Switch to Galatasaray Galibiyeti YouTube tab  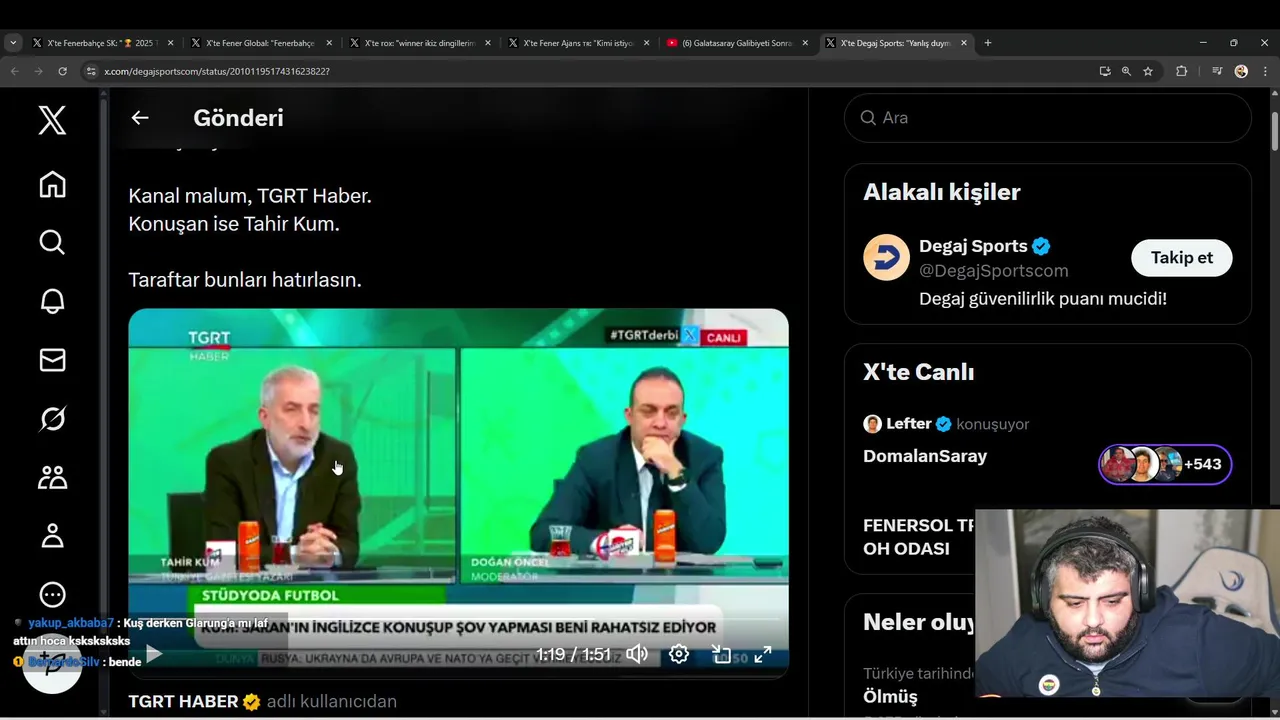pyautogui.click(x=737, y=43)
